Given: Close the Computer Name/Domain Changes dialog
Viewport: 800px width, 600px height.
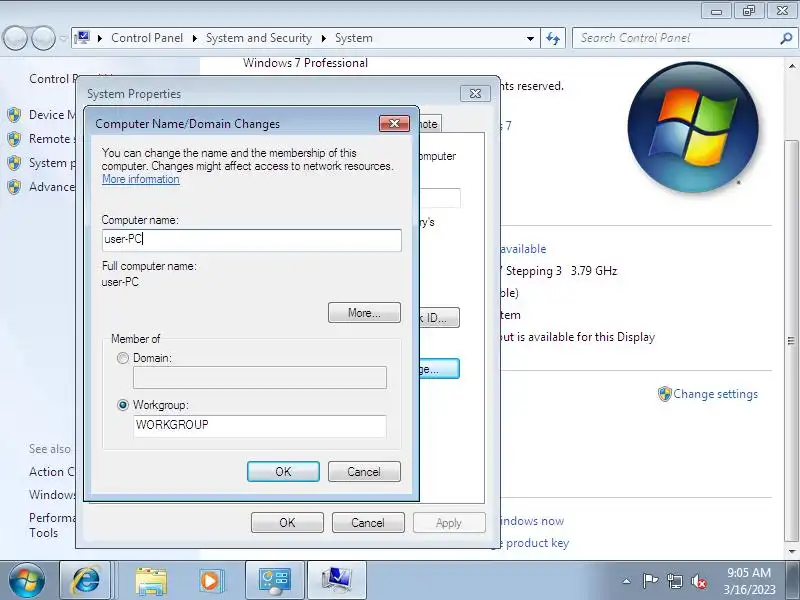Looking at the screenshot, I should click(394, 123).
